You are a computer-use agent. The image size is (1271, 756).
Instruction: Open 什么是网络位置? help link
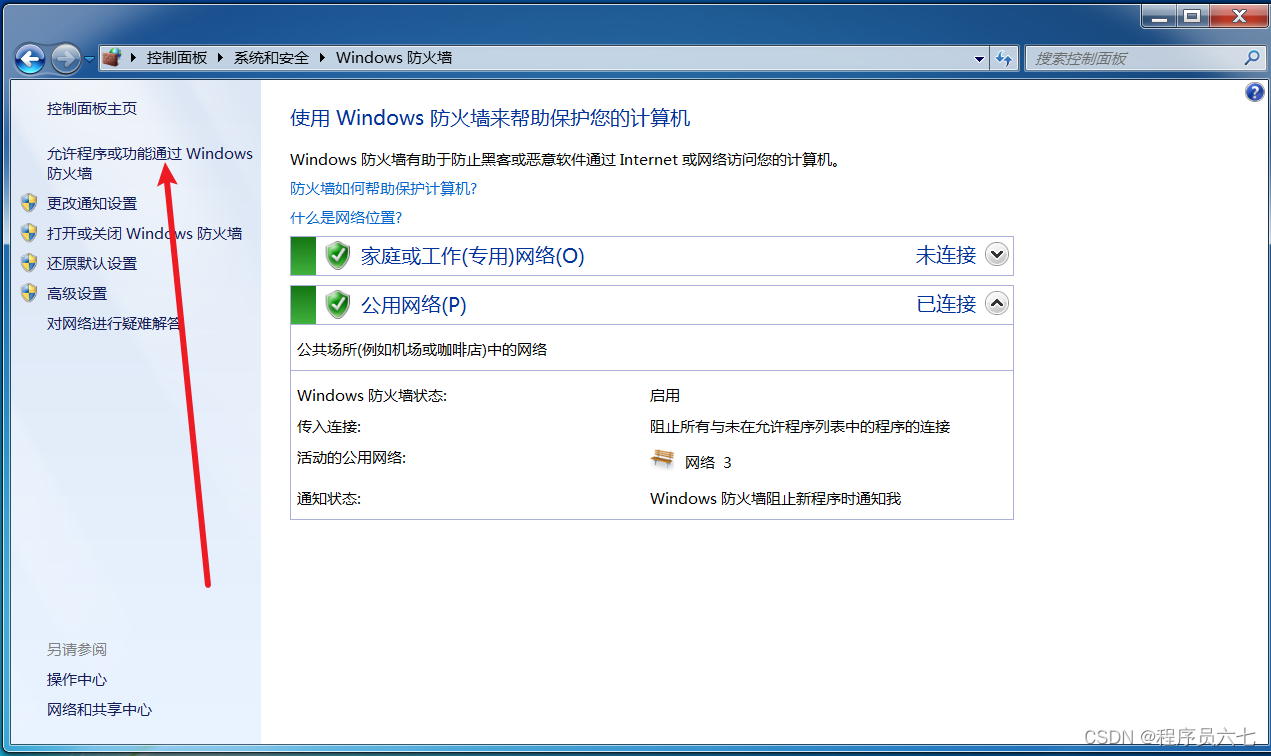[346, 217]
